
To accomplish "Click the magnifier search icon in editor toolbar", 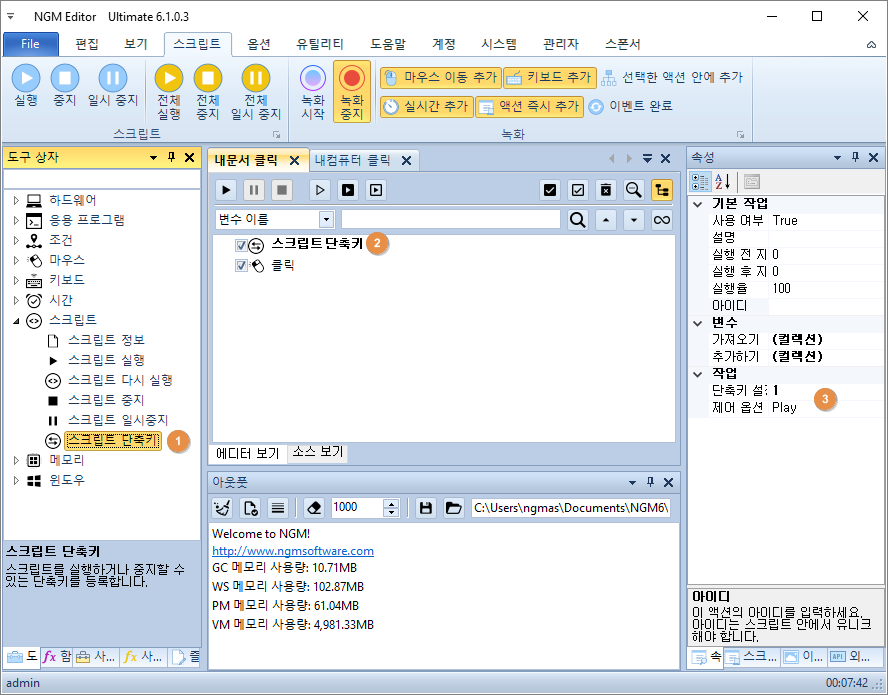I will click(x=633, y=190).
